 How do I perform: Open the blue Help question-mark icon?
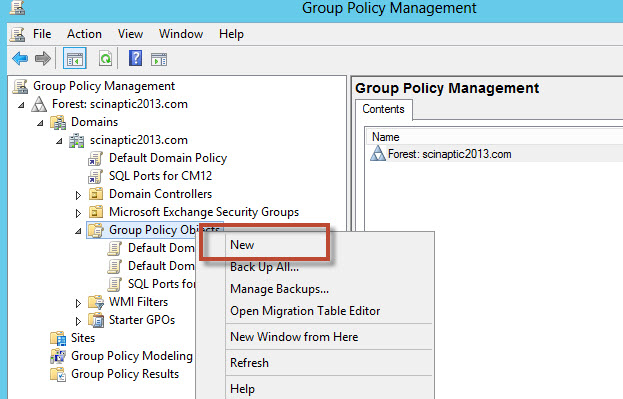(x=135, y=58)
